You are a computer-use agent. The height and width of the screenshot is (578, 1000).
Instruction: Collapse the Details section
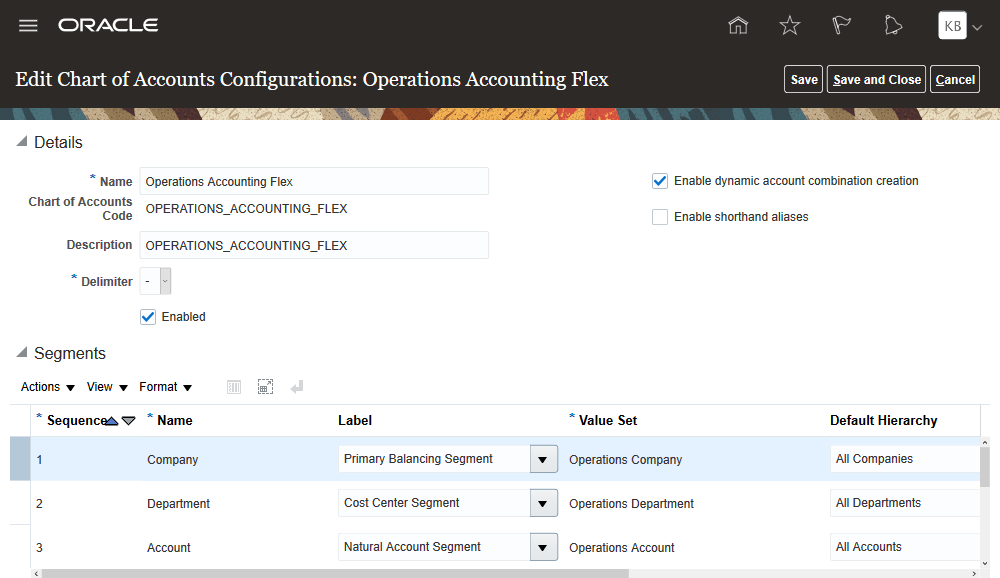22,143
